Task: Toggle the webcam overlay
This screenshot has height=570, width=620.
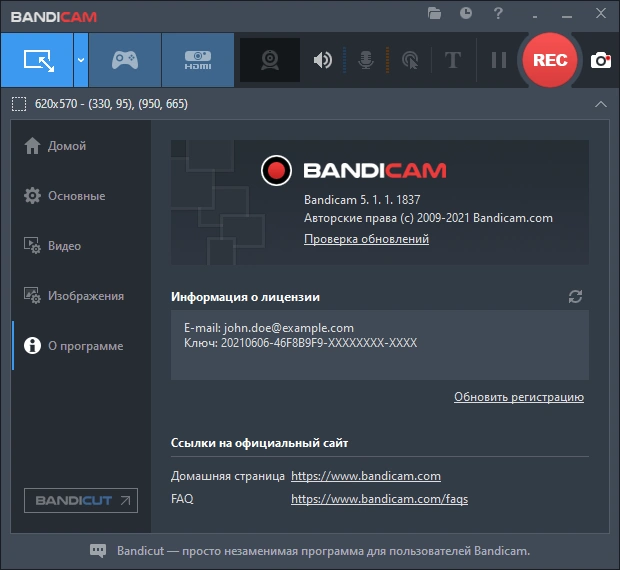Action: pos(270,60)
